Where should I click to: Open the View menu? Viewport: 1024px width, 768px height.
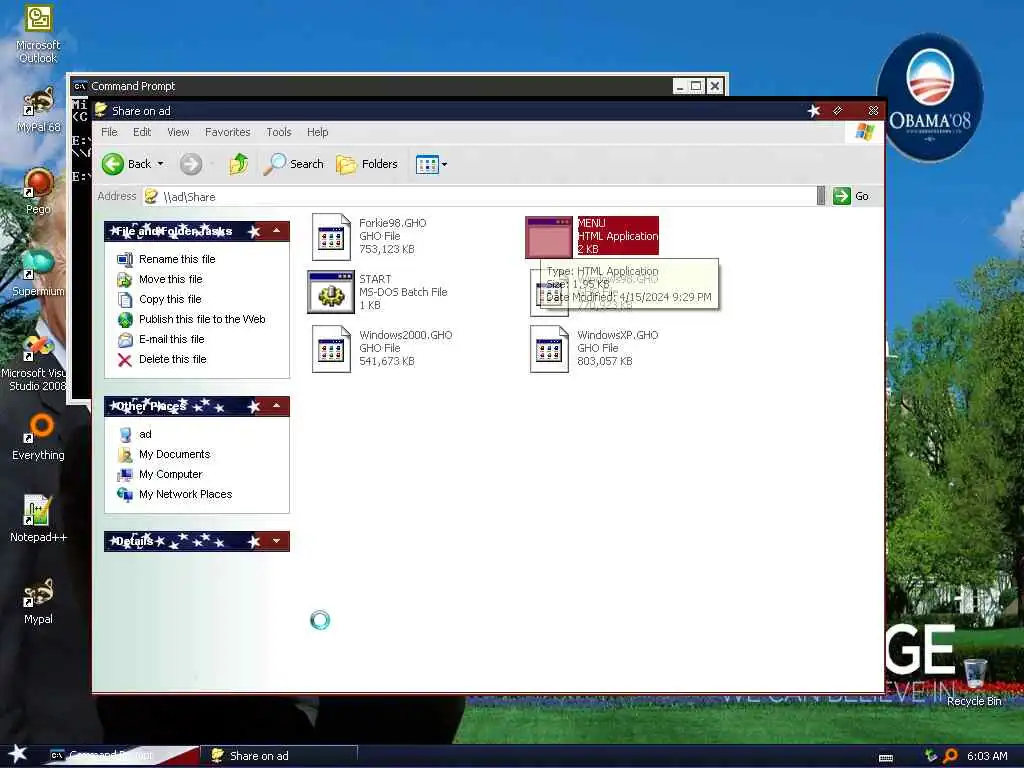178,132
